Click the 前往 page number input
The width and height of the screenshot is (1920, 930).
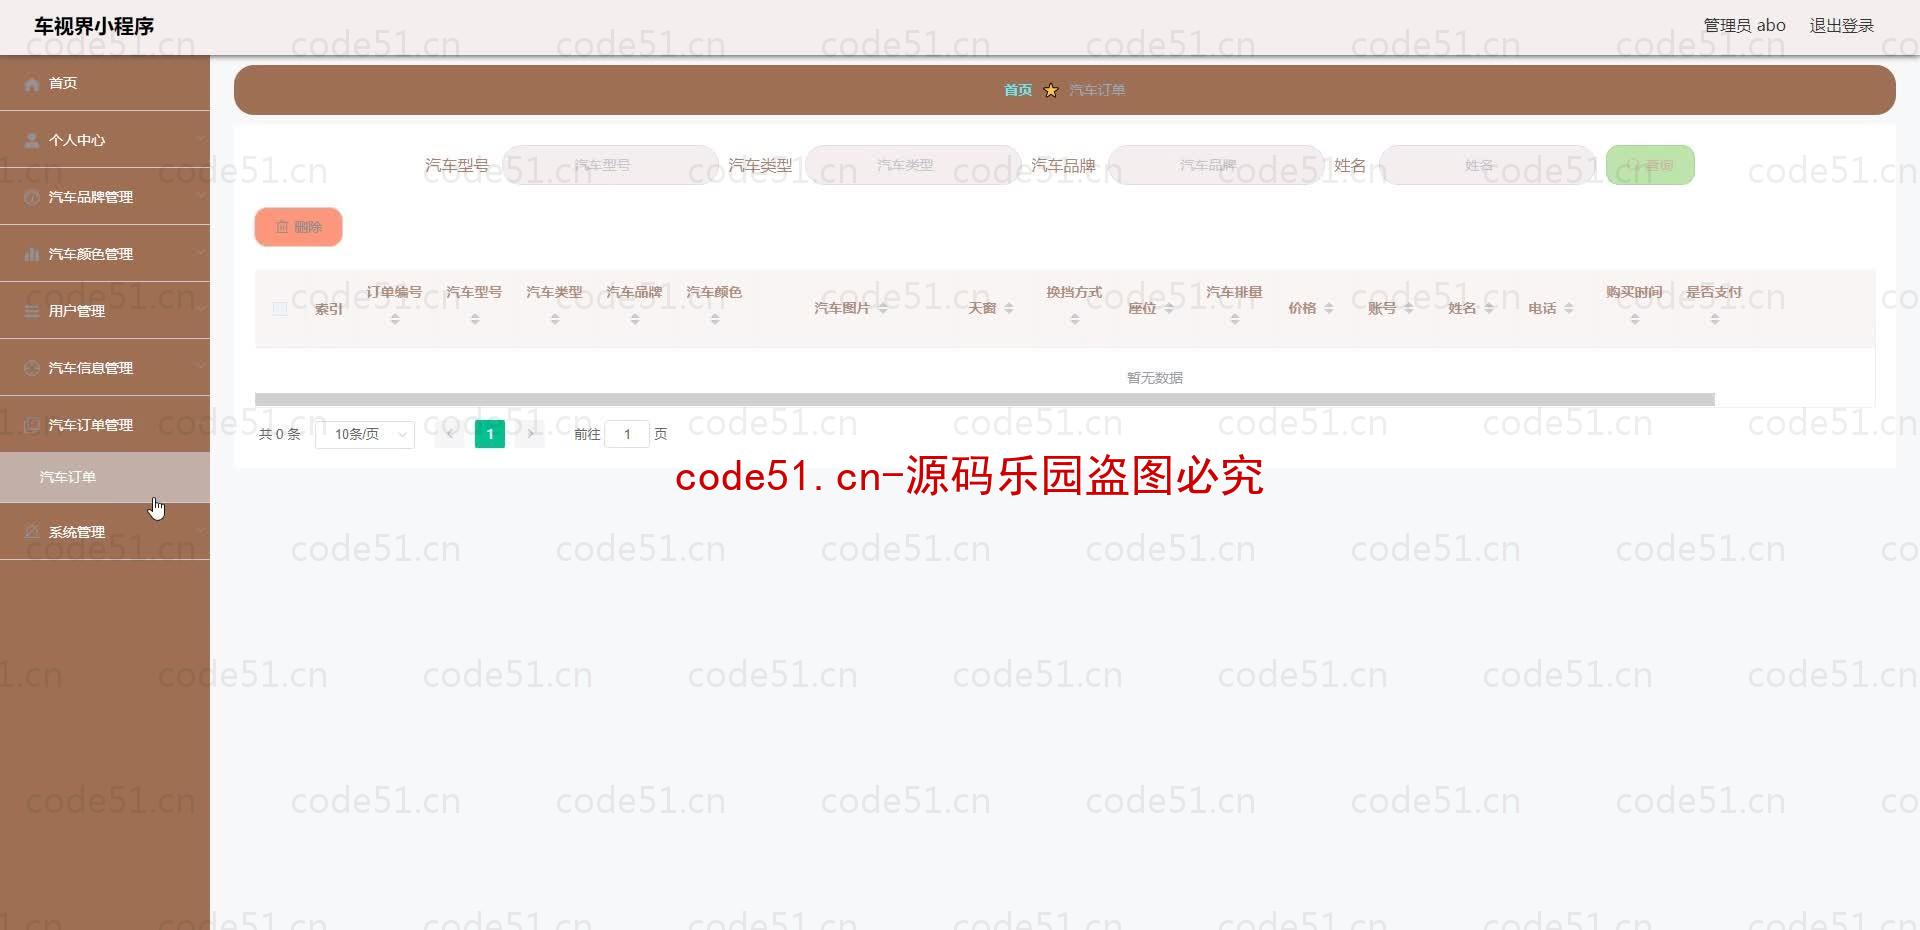(x=628, y=434)
